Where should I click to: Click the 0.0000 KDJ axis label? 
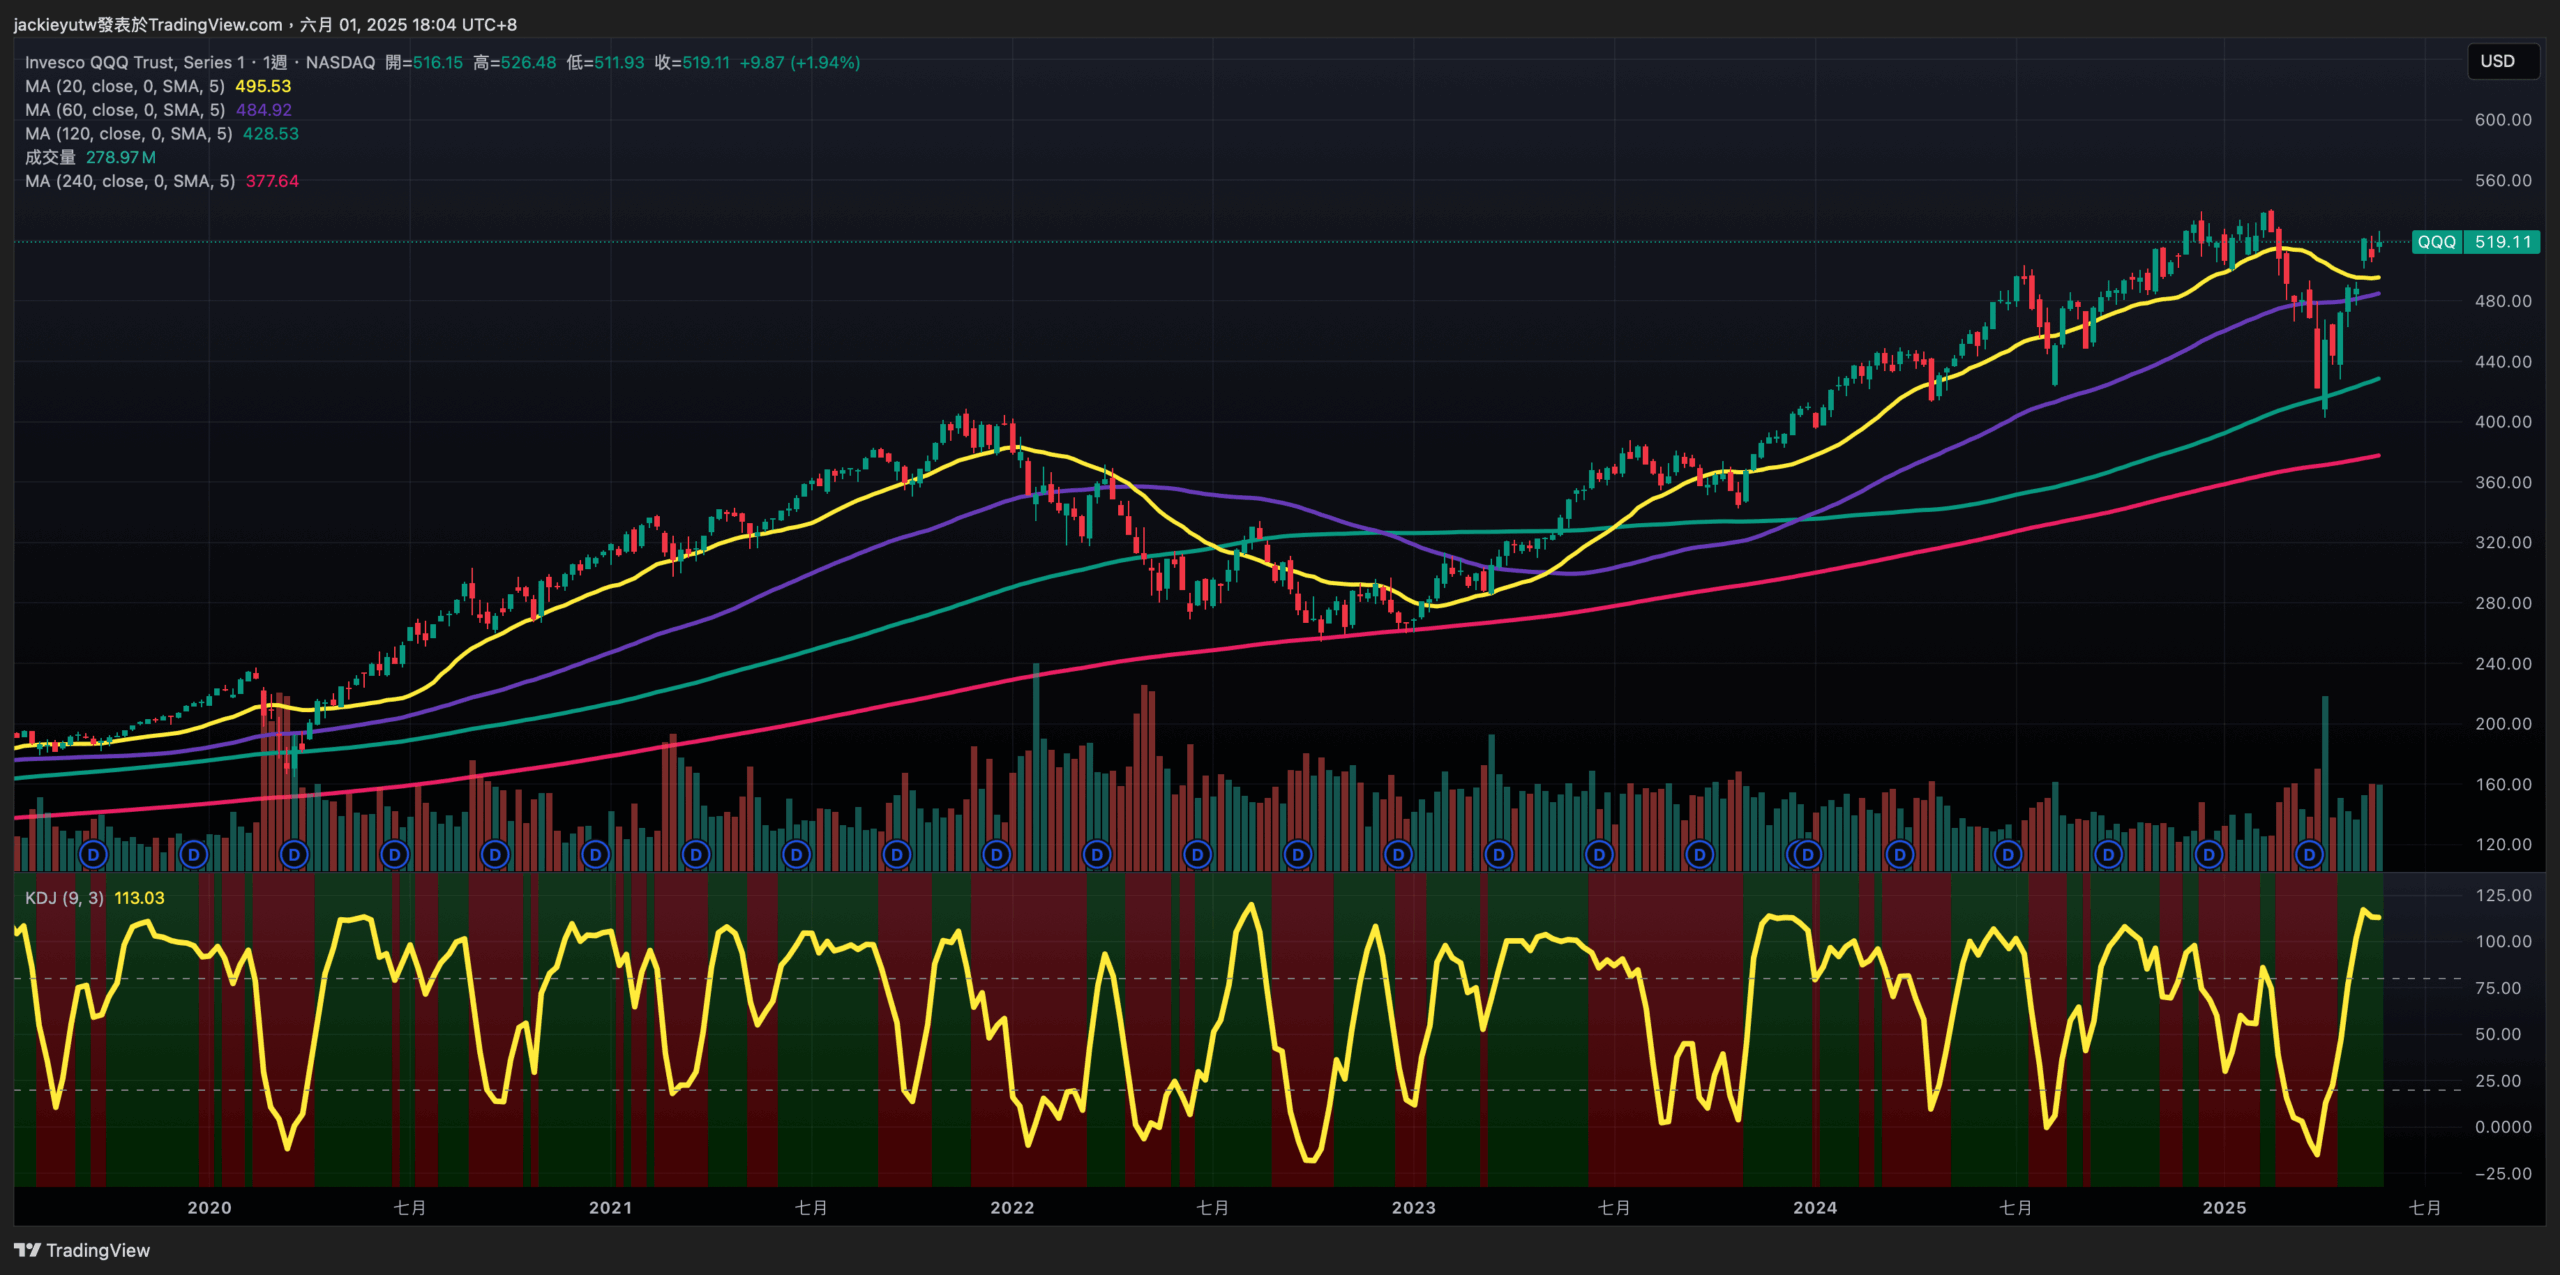(x=2503, y=1127)
